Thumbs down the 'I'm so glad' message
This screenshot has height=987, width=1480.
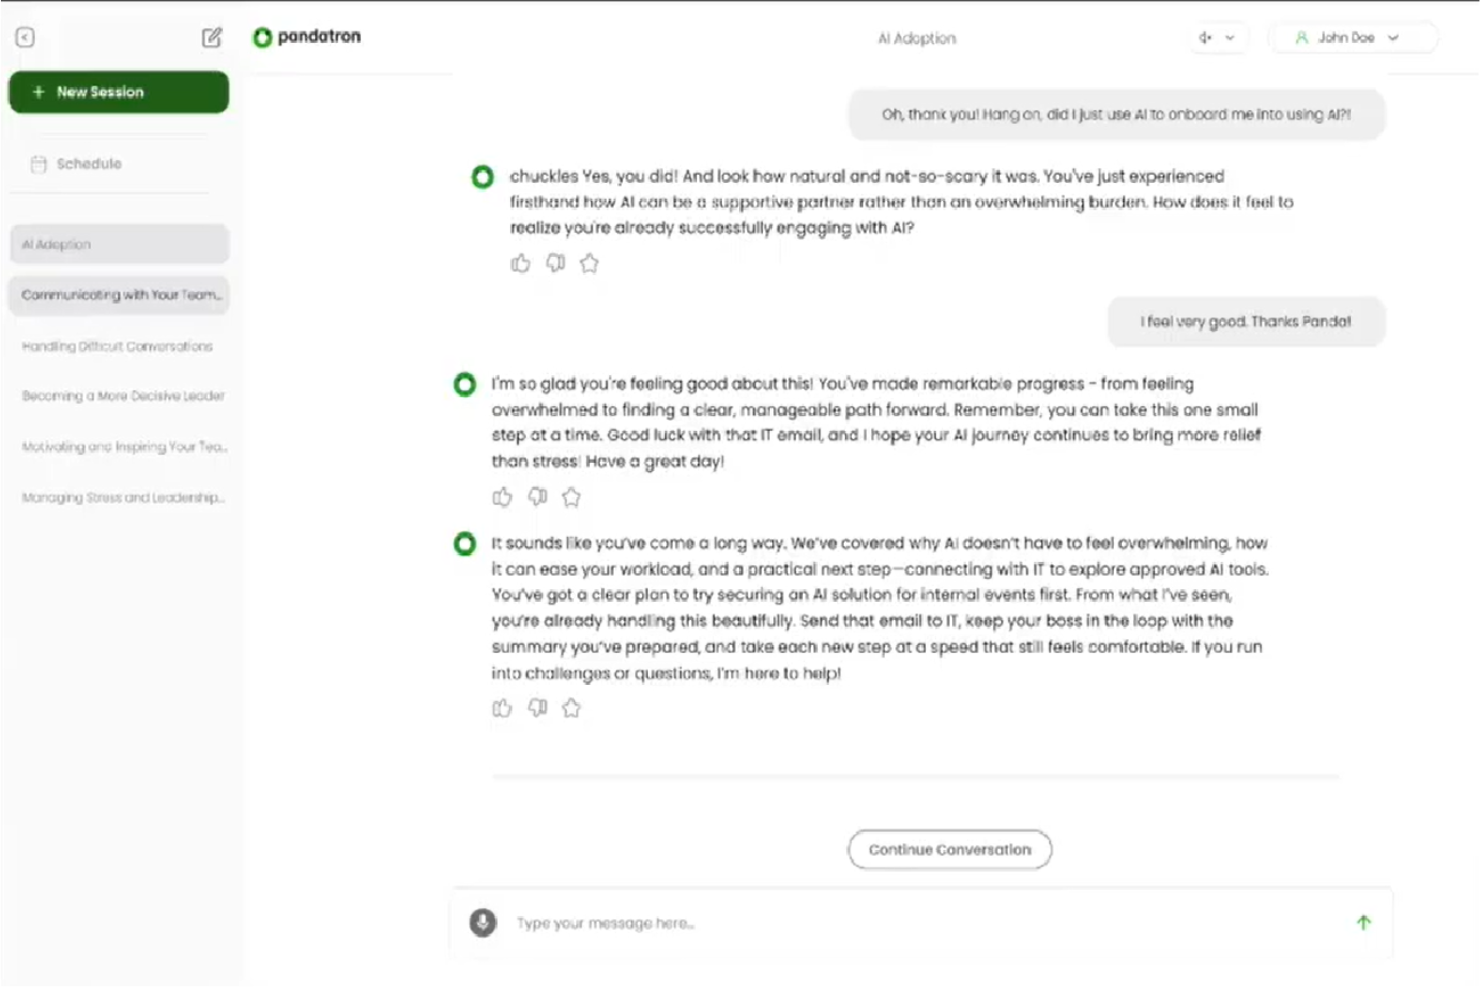tap(537, 497)
